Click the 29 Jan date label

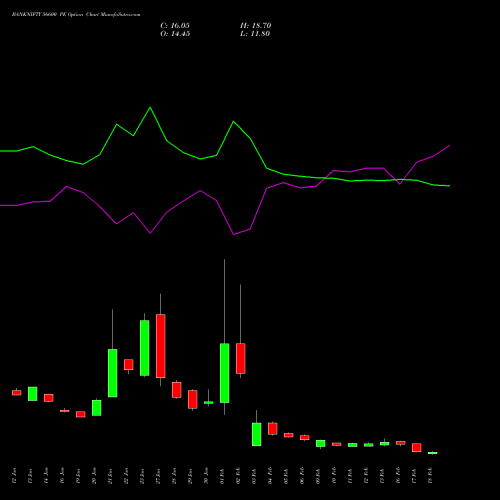(x=190, y=476)
